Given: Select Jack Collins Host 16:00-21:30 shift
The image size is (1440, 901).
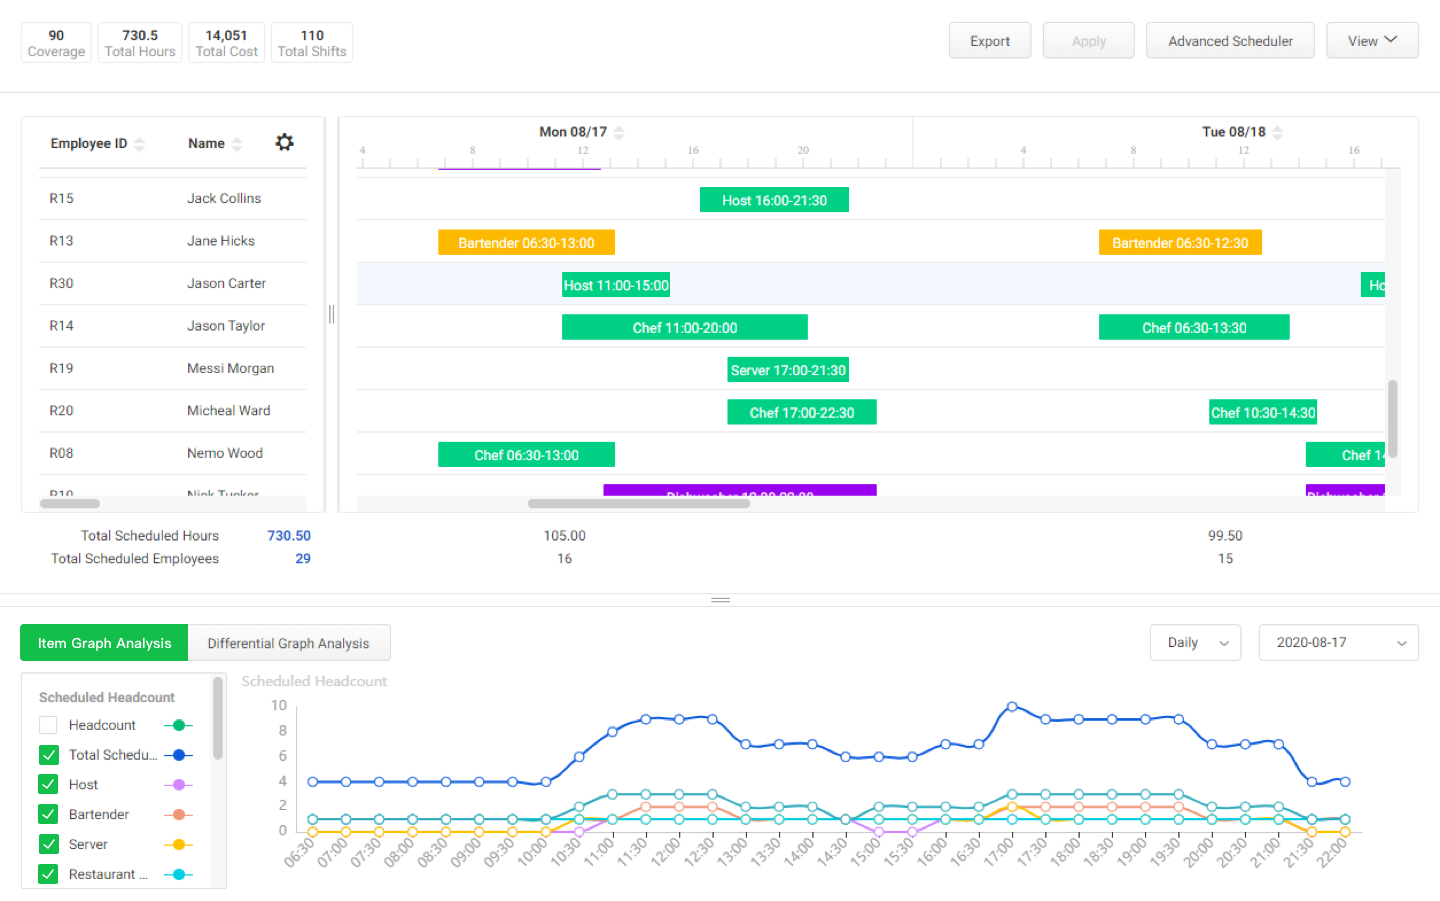Looking at the screenshot, I should tap(774, 200).
